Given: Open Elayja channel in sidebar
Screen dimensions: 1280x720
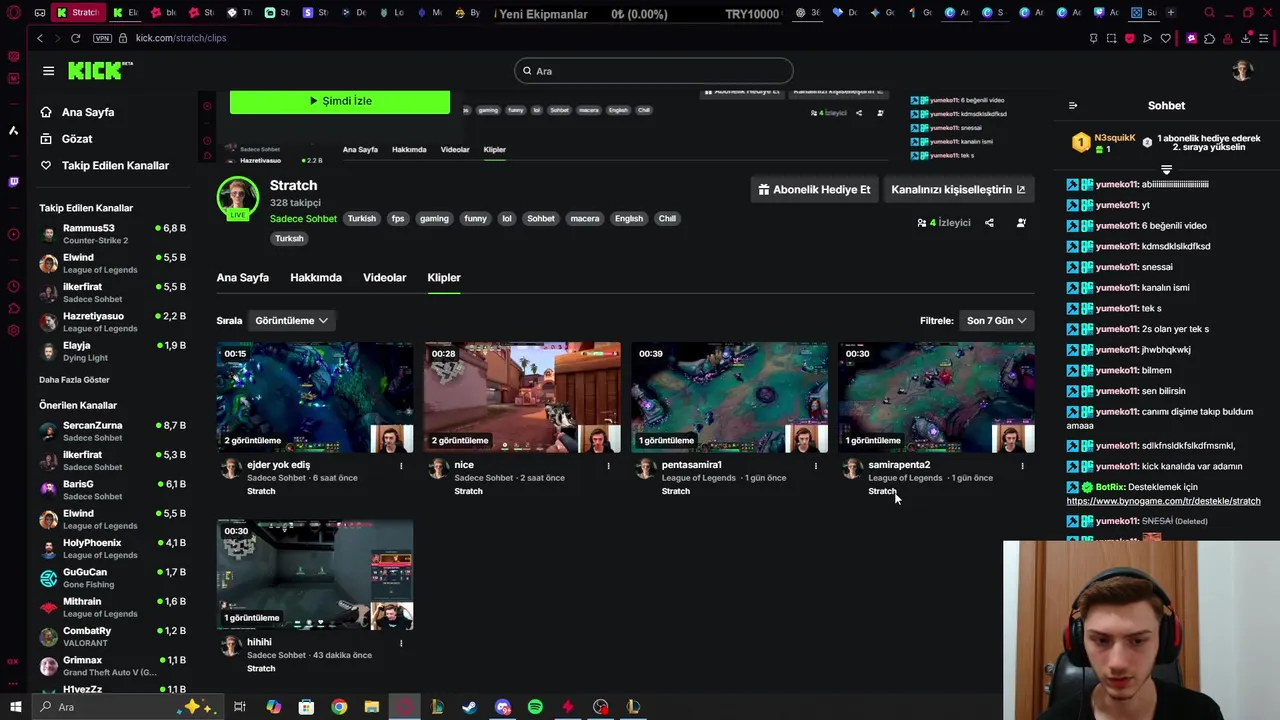Looking at the screenshot, I should [113, 351].
